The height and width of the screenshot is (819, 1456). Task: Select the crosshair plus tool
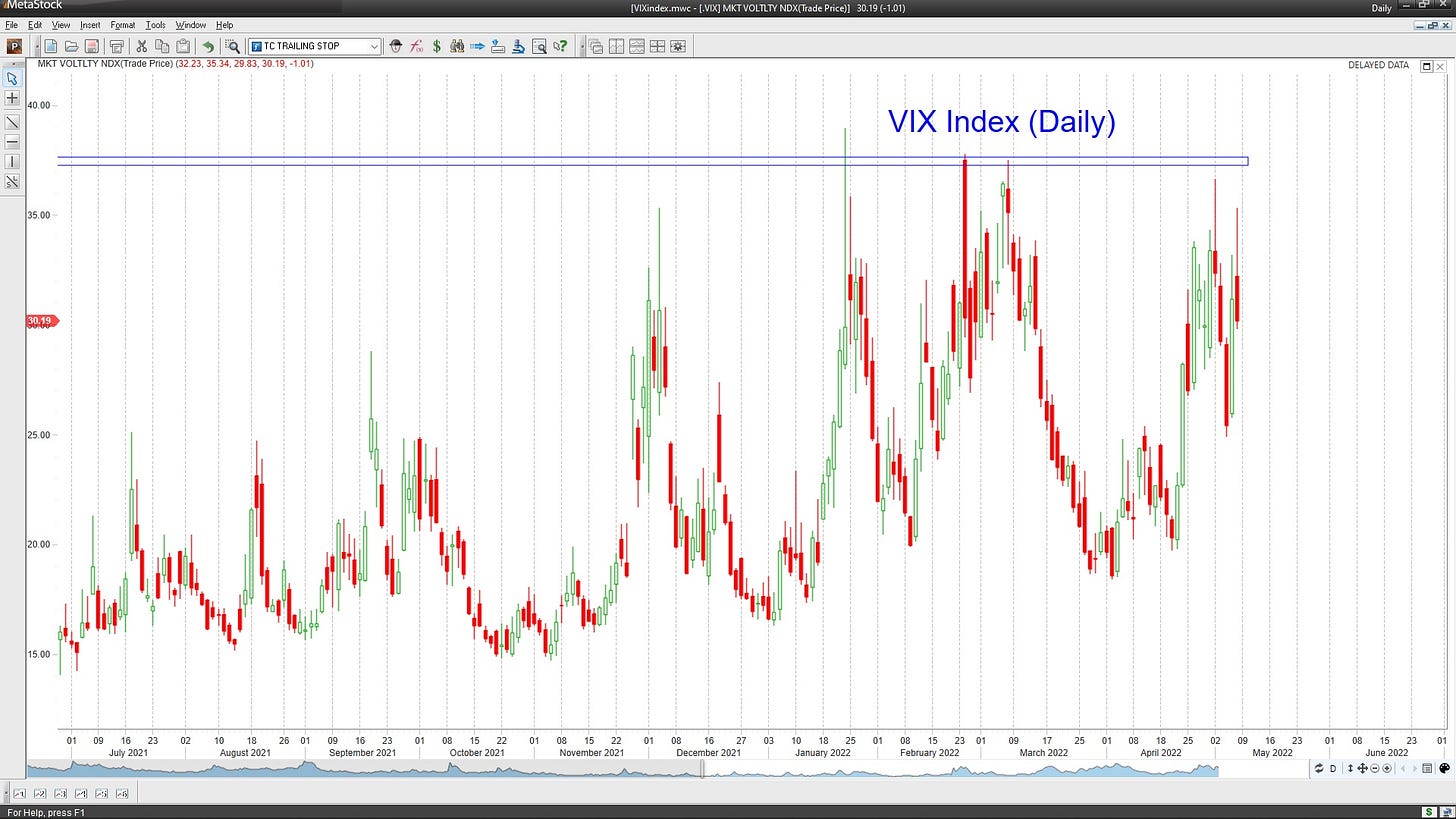coord(12,98)
